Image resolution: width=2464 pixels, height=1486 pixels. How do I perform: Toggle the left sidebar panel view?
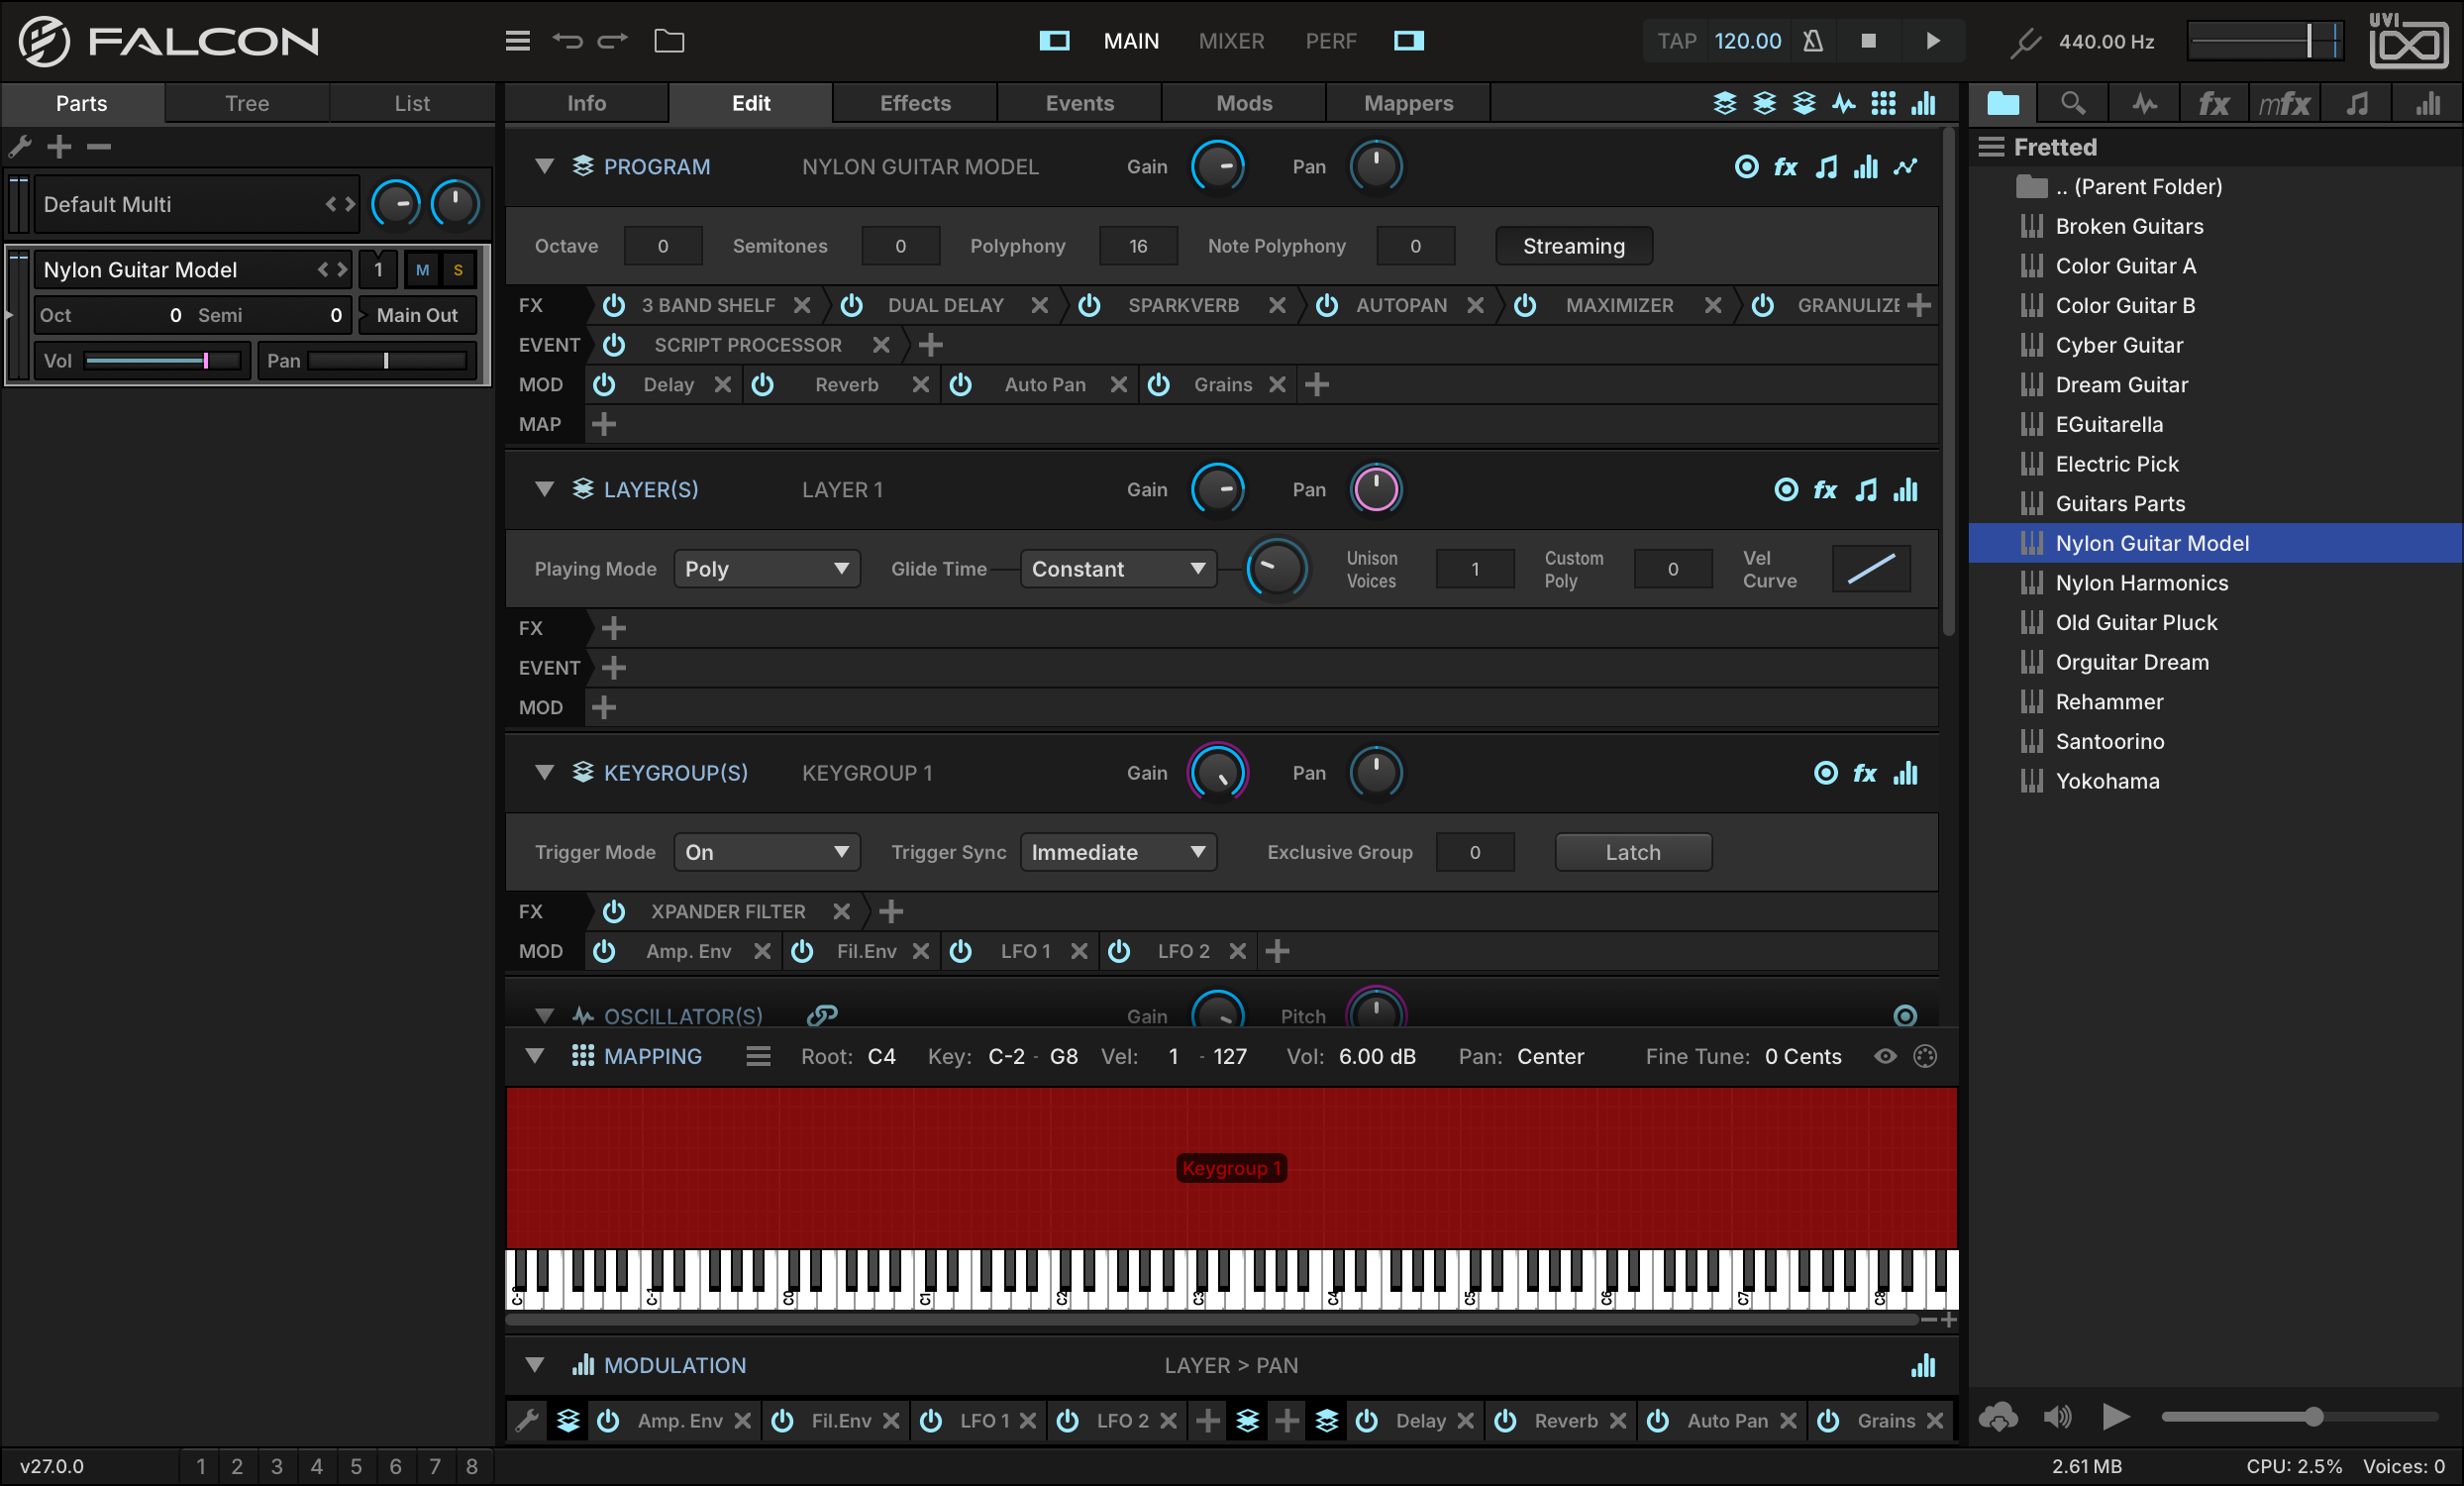1054,41
